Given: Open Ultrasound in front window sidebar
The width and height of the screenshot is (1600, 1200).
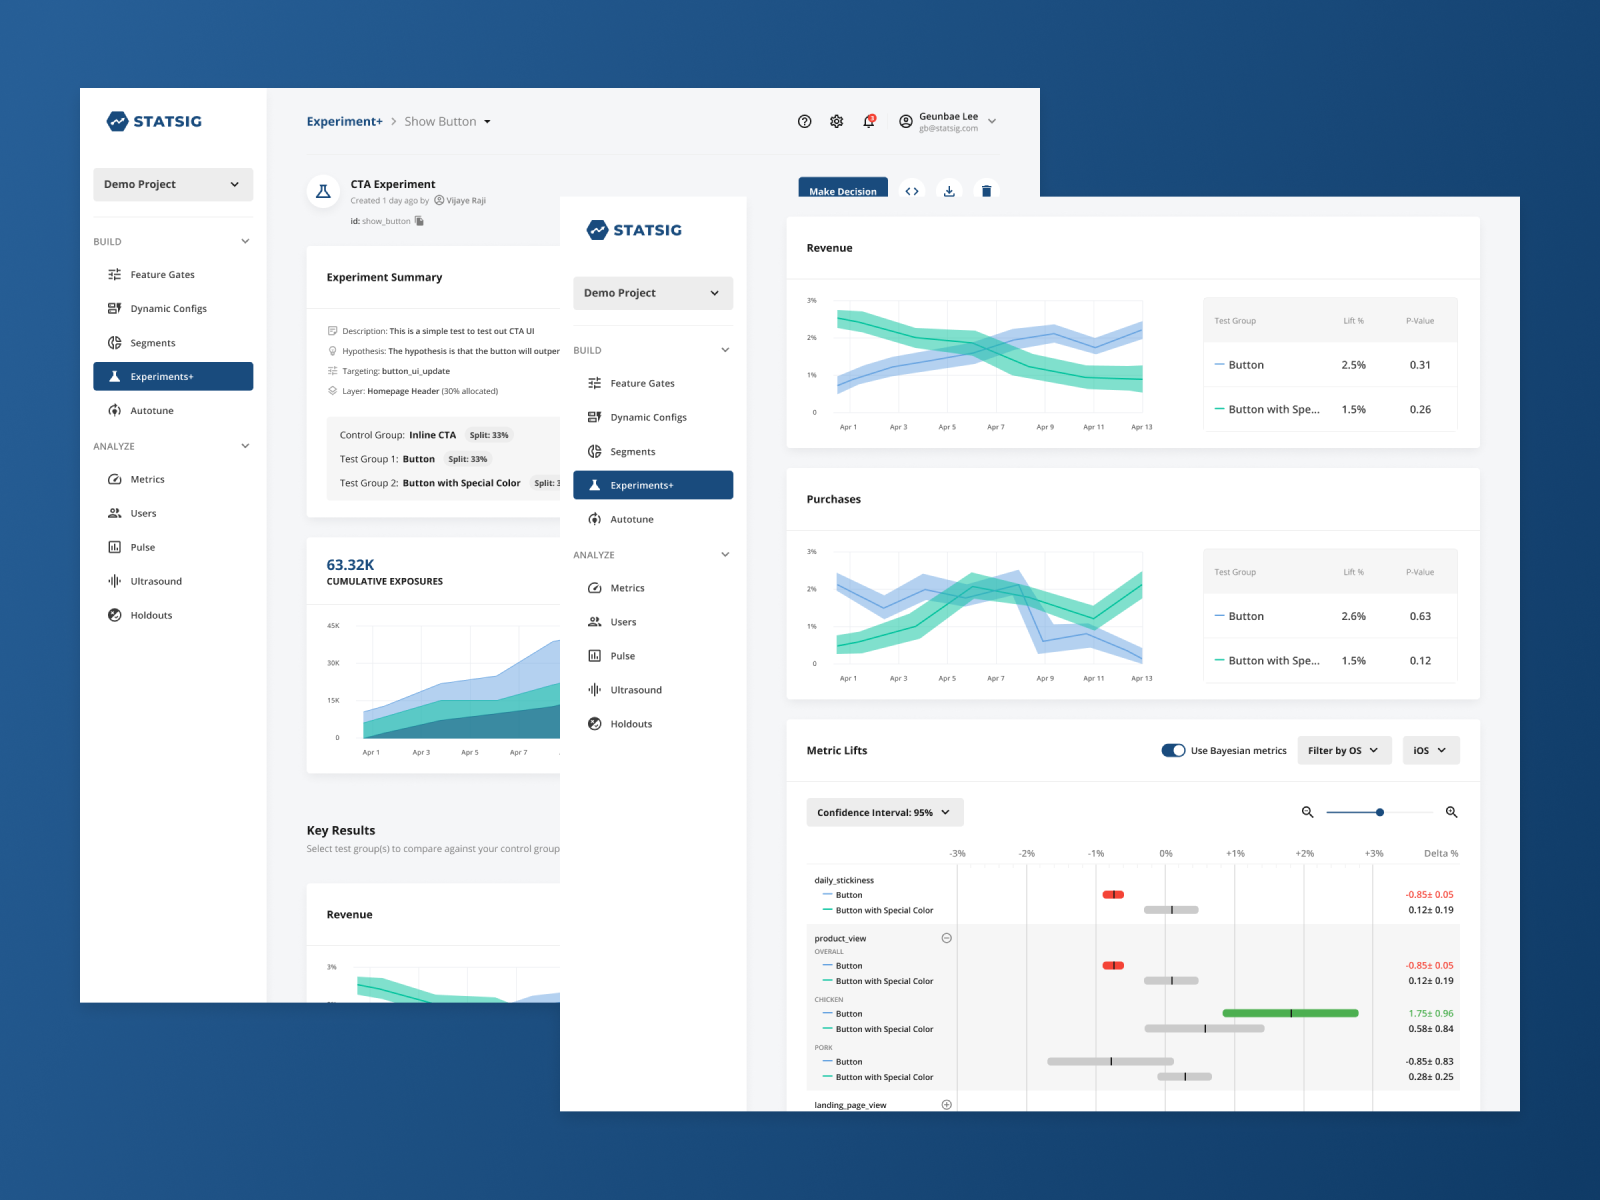Looking at the screenshot, I should click(x=653, y=690).
